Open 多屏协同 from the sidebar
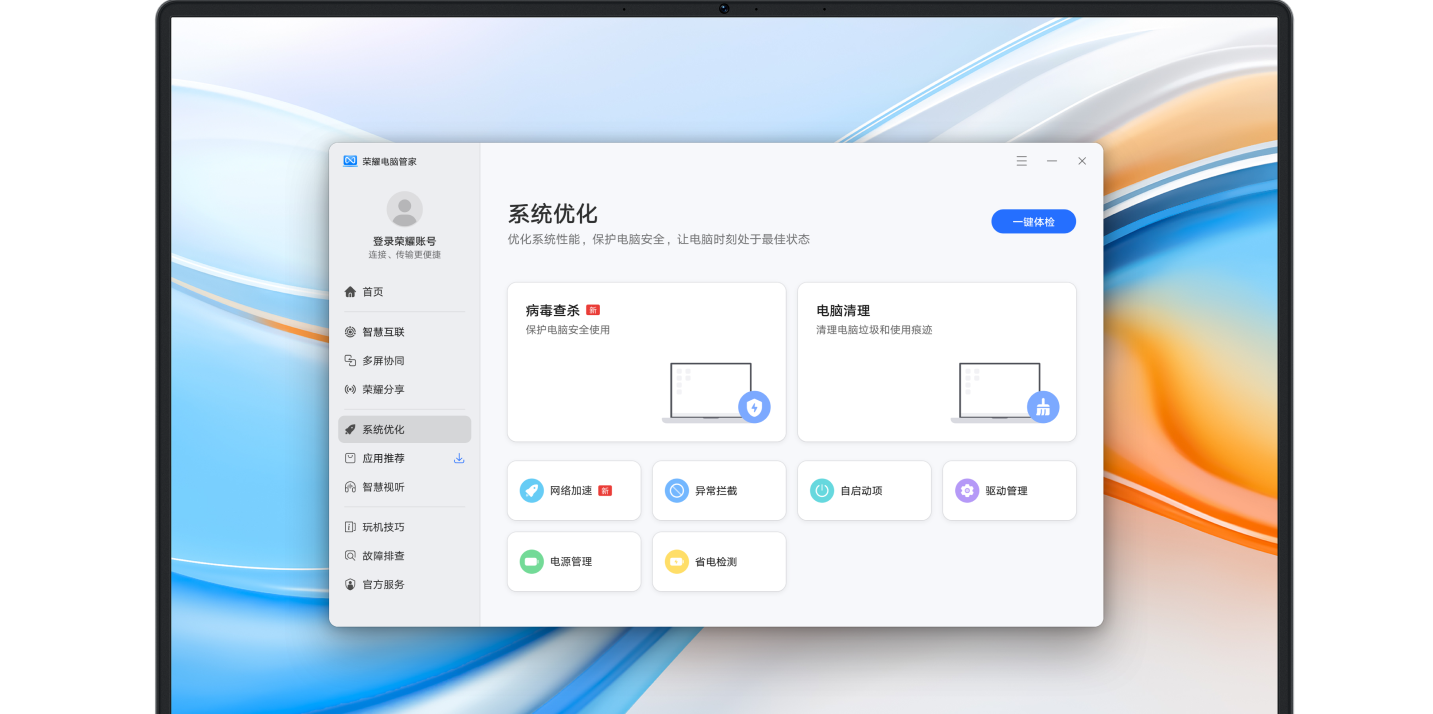 point(381,360)
